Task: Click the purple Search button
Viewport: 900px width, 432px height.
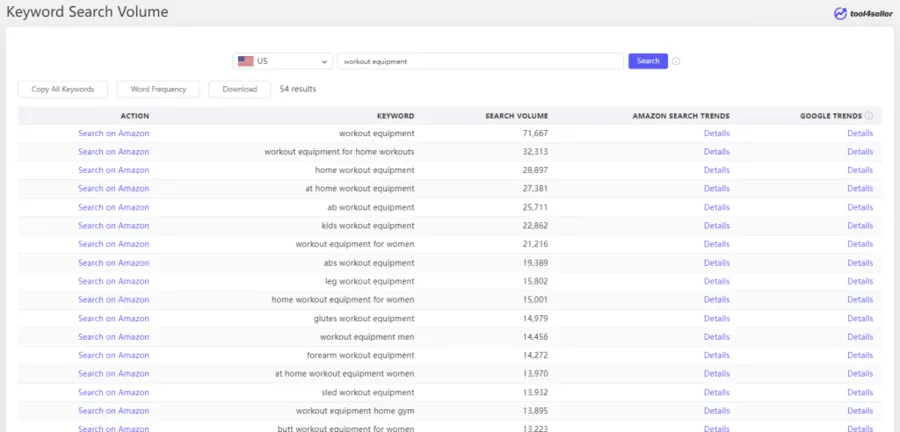Action: click(x=648, y=61)
